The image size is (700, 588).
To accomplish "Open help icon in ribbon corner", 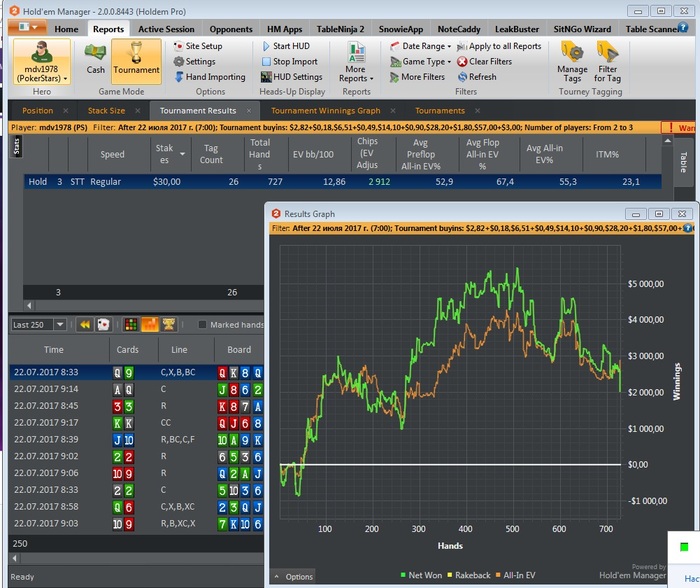I will 683,27.
